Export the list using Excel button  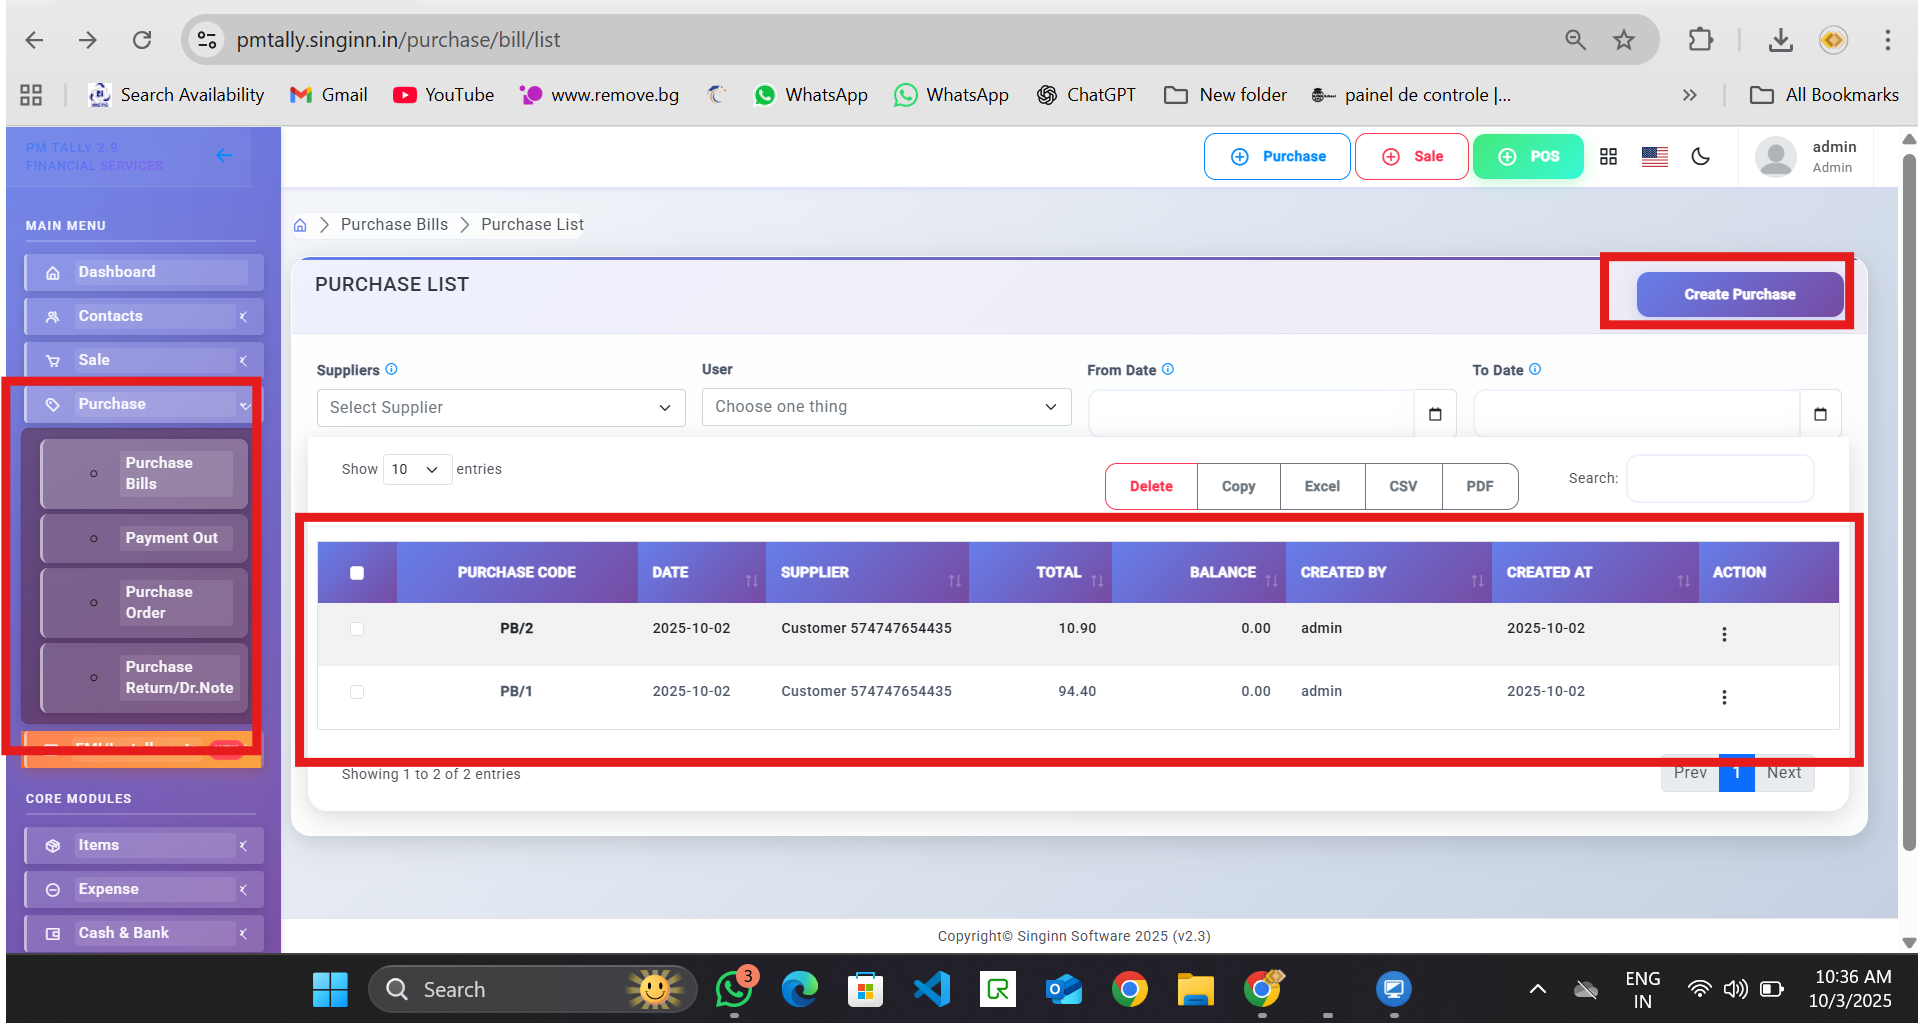1321,486
